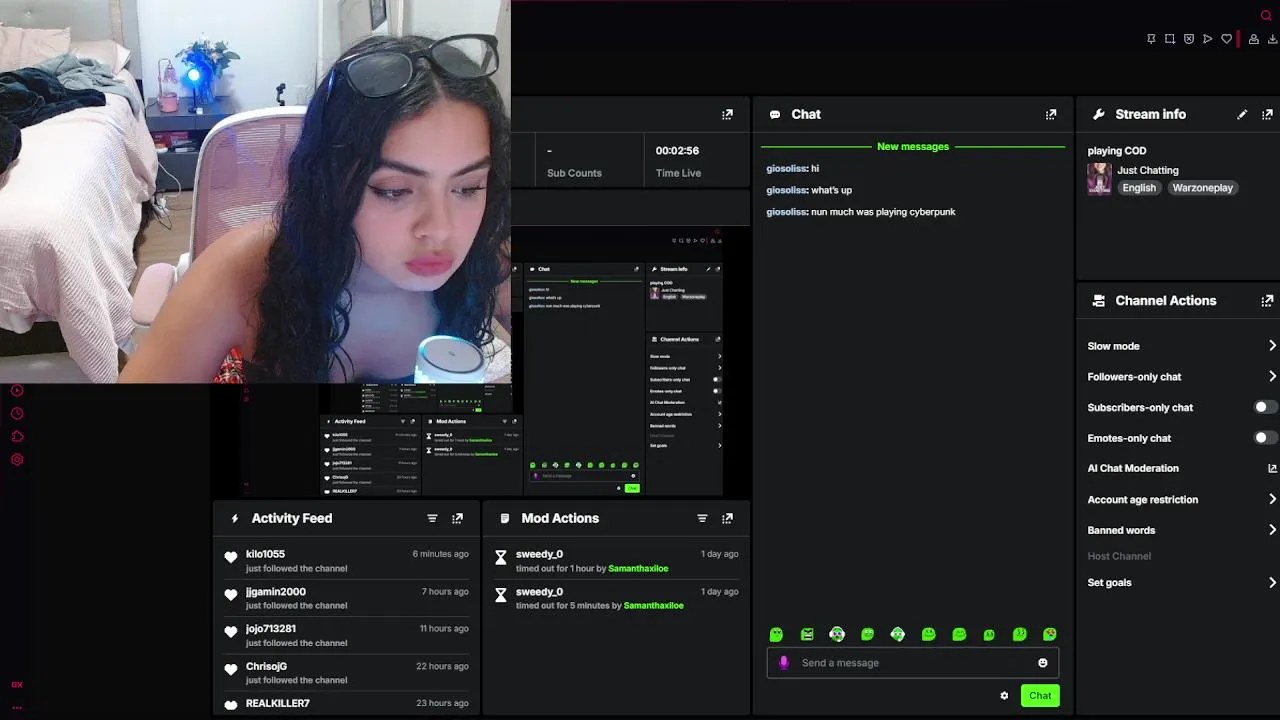
Task: Click the New messages divider in chat
Action: 913,146
